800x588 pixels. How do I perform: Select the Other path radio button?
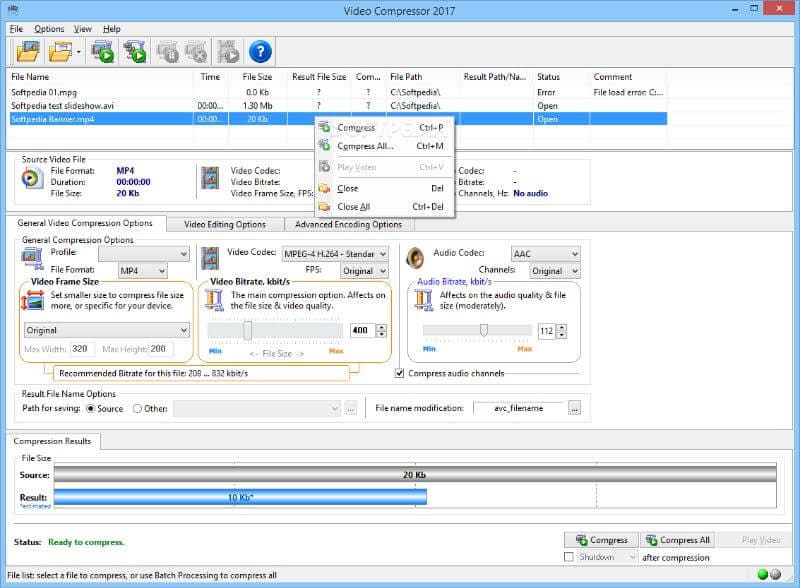(135, 408)
